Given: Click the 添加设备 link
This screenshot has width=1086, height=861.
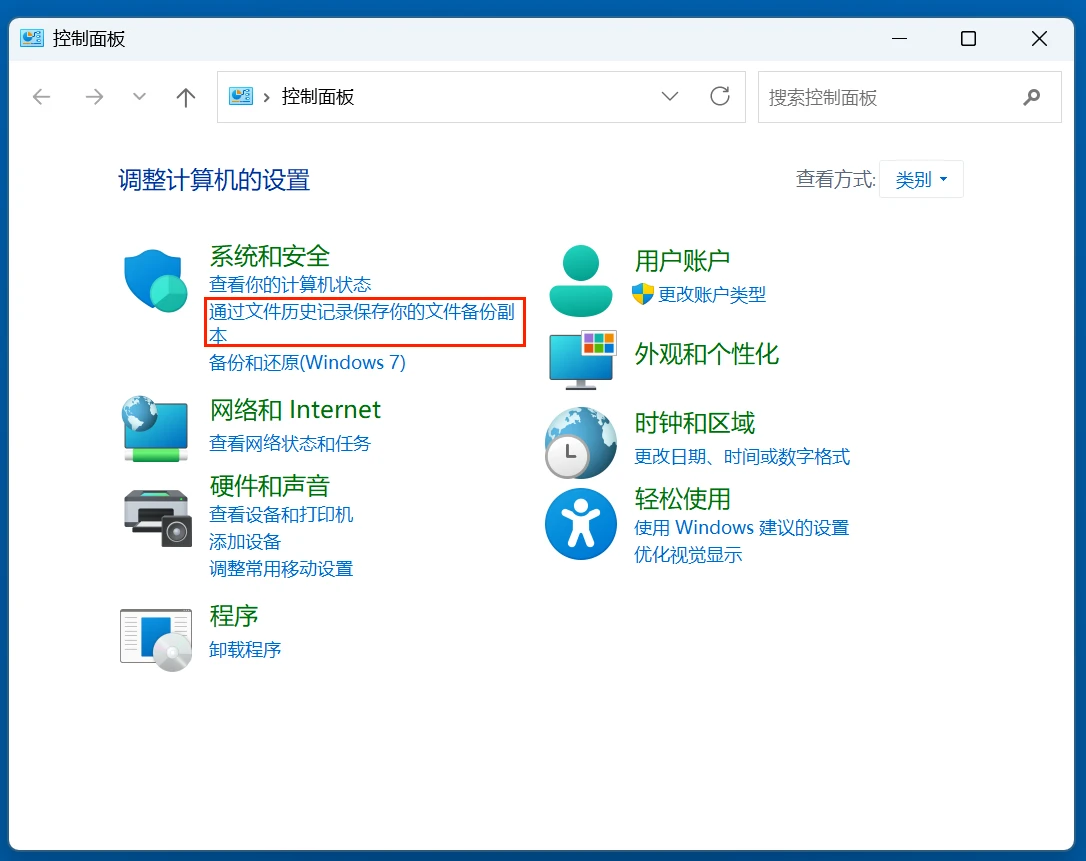Looking at the screenshot, I should click(x=245, y=542).
